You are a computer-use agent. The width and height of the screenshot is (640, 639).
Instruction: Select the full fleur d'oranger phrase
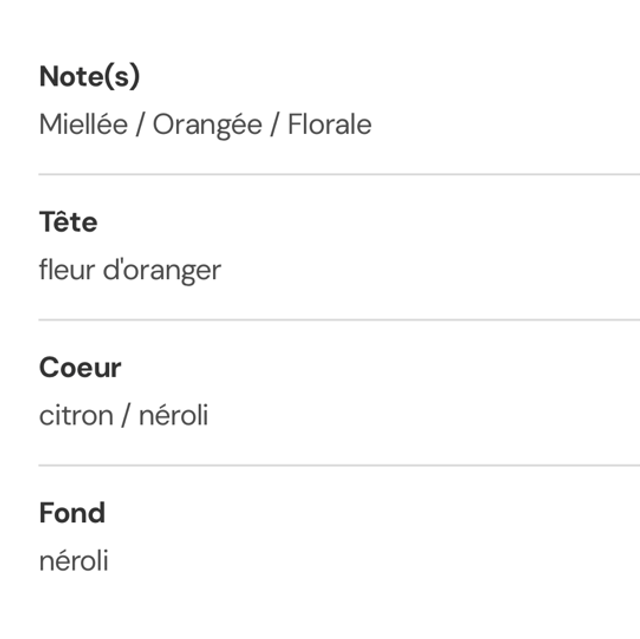click(130, 270)
